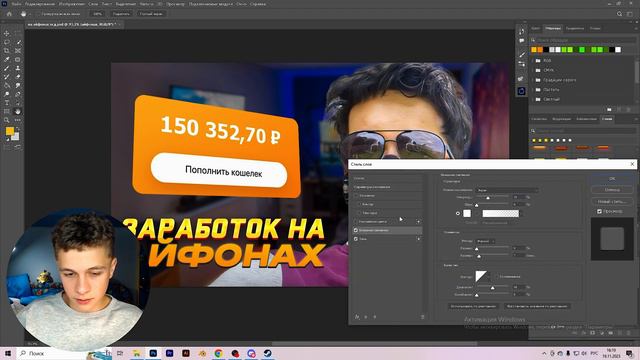This screenshot has height=360, width=640.
Task: Uncheck the Drop Shadow effect checkbox
Action: click(x=356, y=239)
